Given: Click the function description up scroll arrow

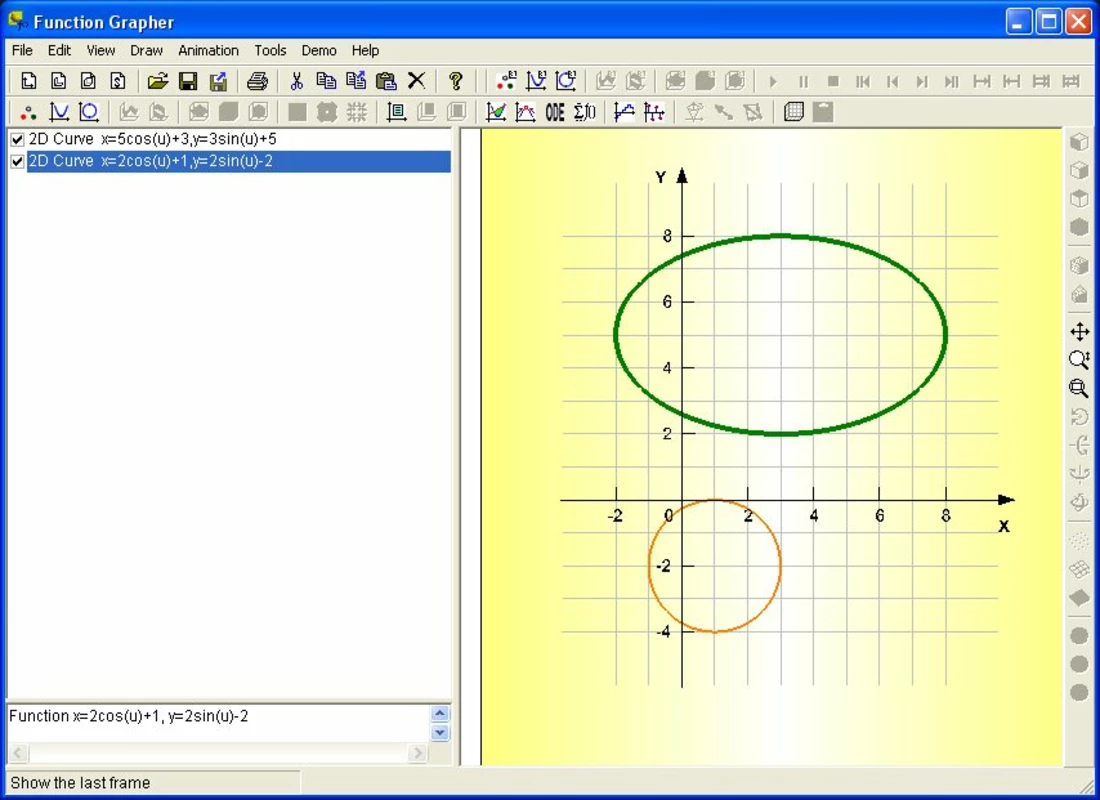Looking at the screenshot, I should point(440,714).
